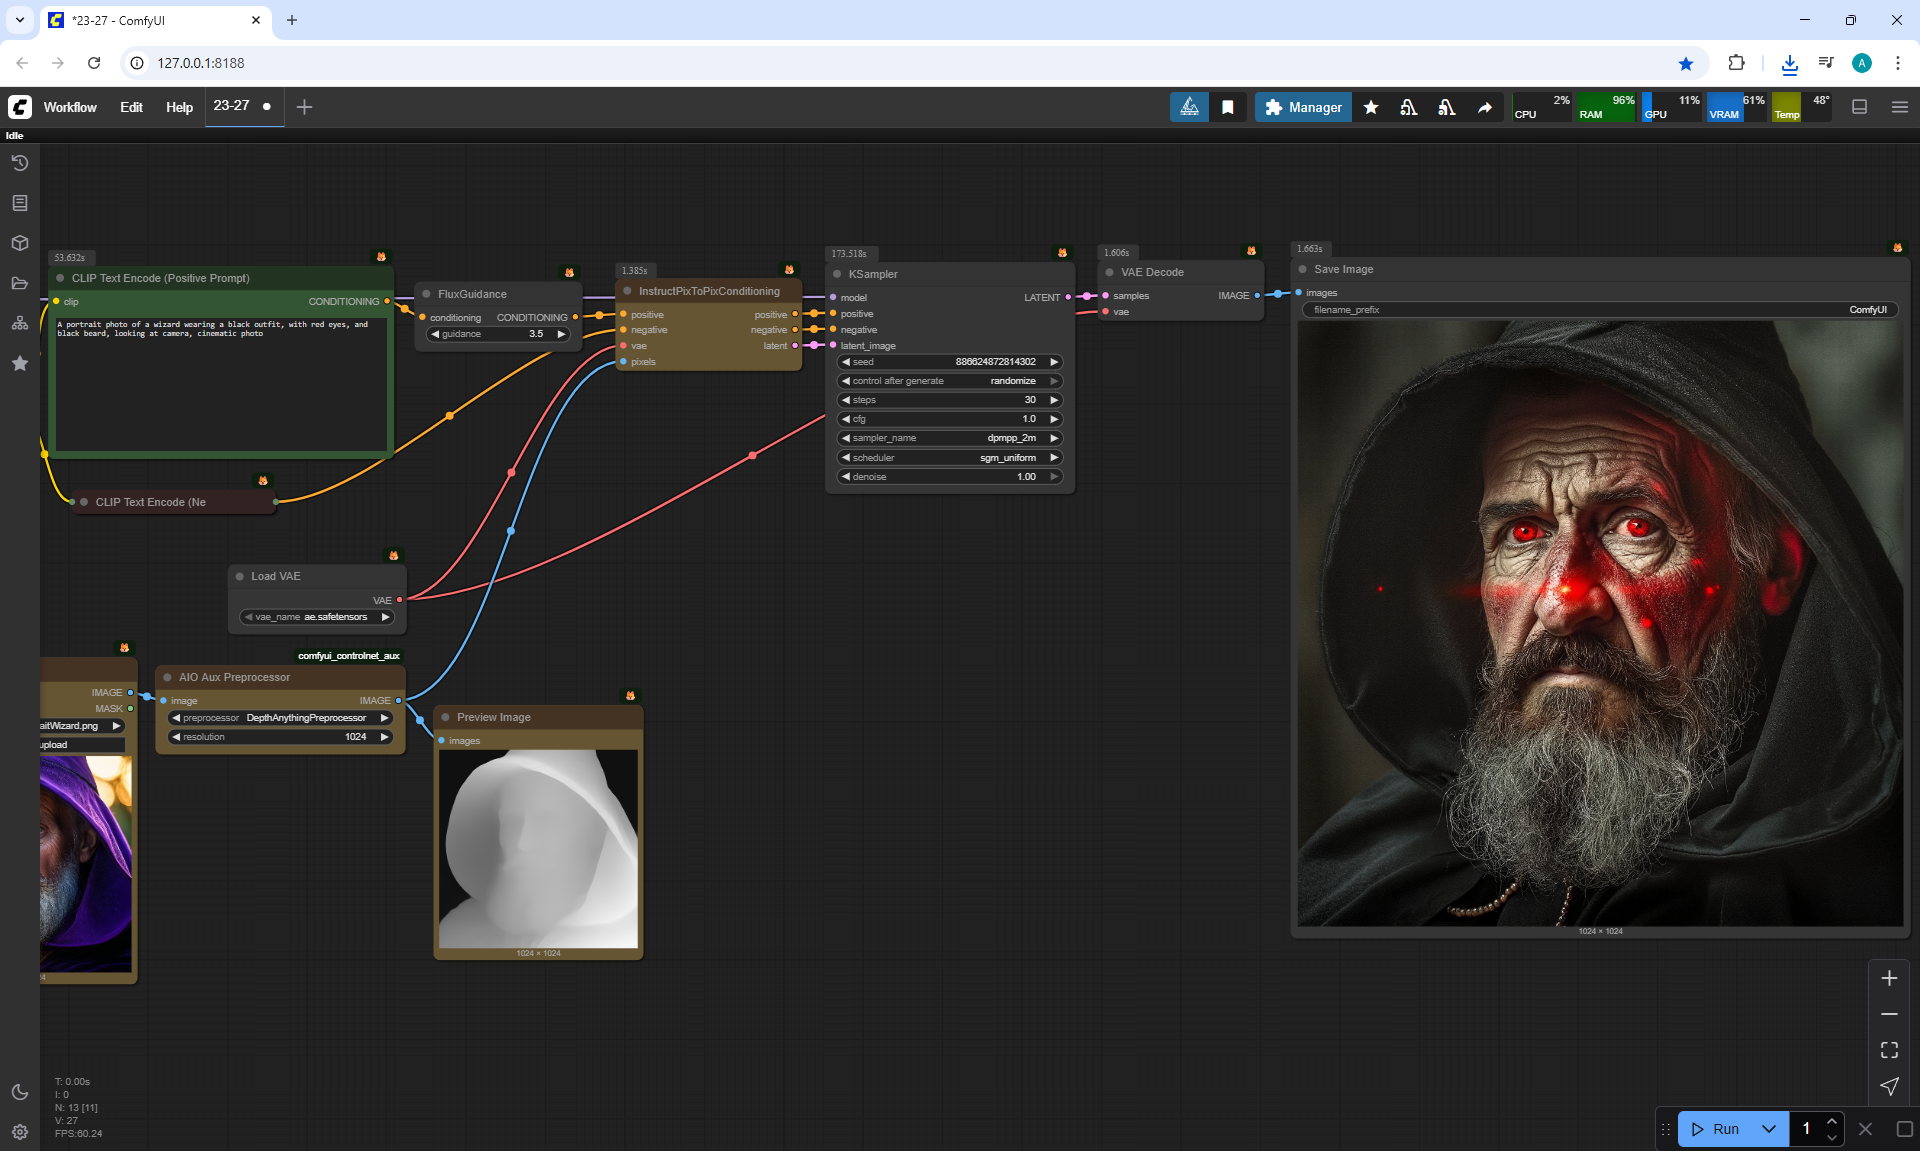Screen dimensions: 1920x1151
Task: Collapse KSampler node via its title dot
Action: (x=837, y=274)
